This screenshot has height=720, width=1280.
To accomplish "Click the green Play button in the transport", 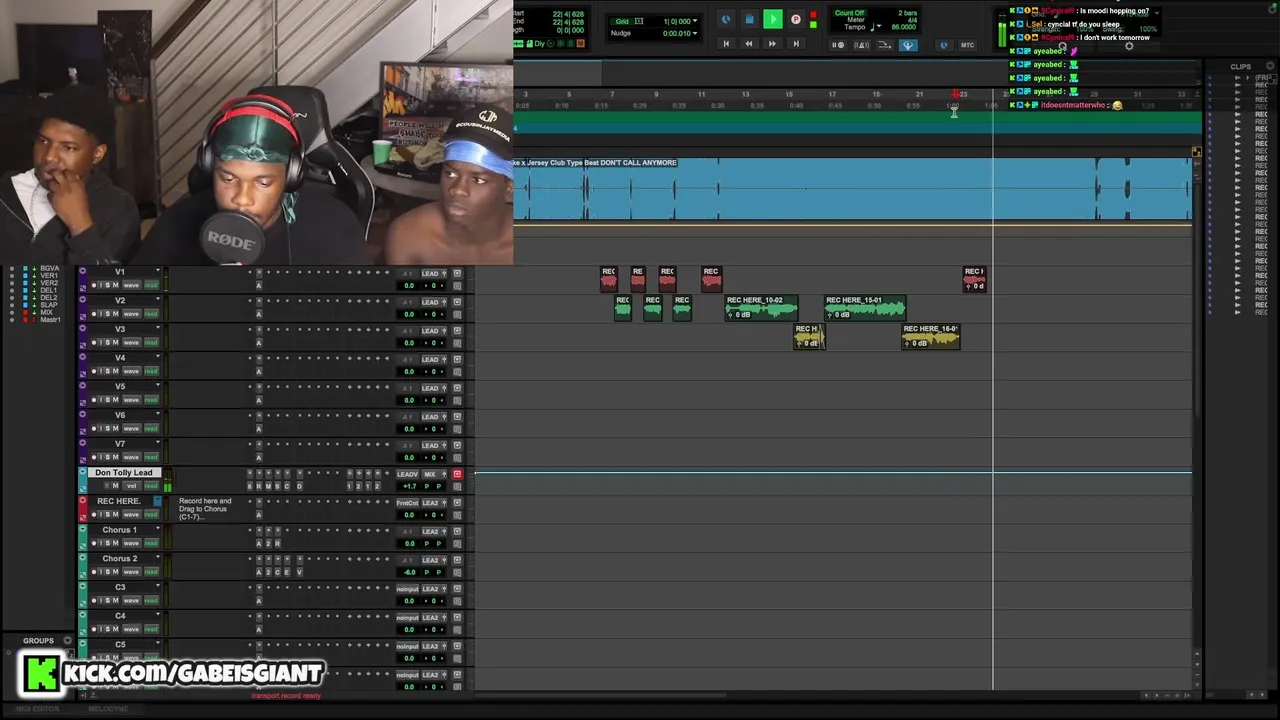I will coord(773,19).
